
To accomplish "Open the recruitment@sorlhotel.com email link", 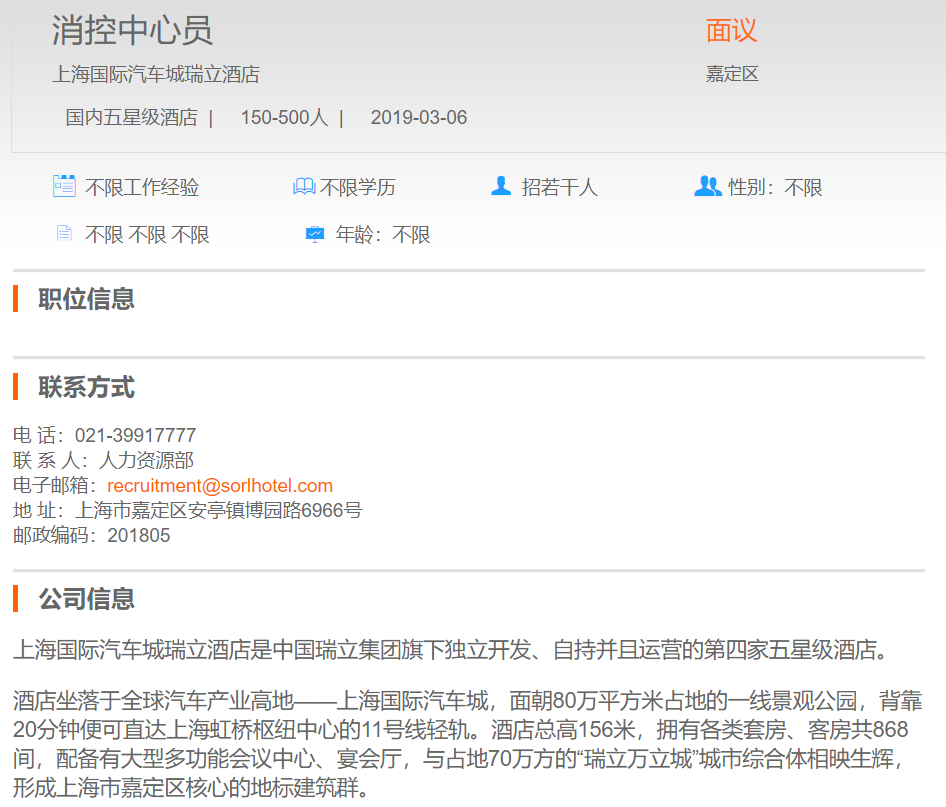I will 219,486.
